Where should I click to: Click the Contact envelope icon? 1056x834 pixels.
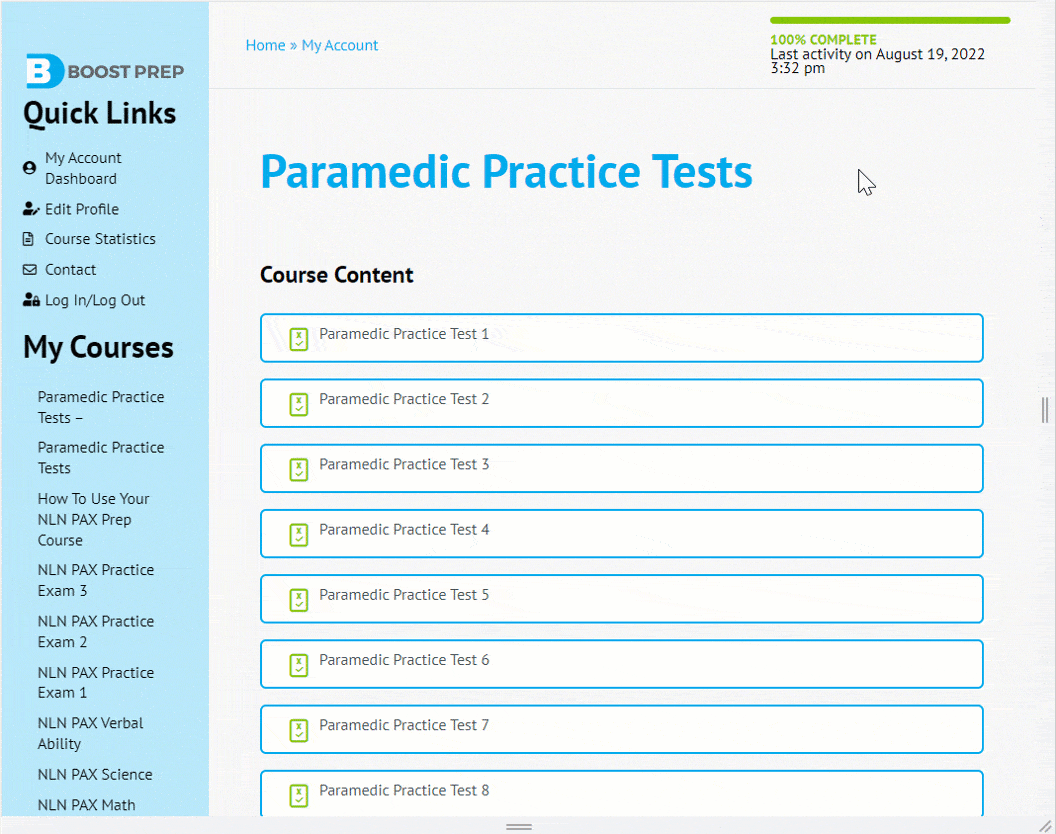click(x=30, y=269)
